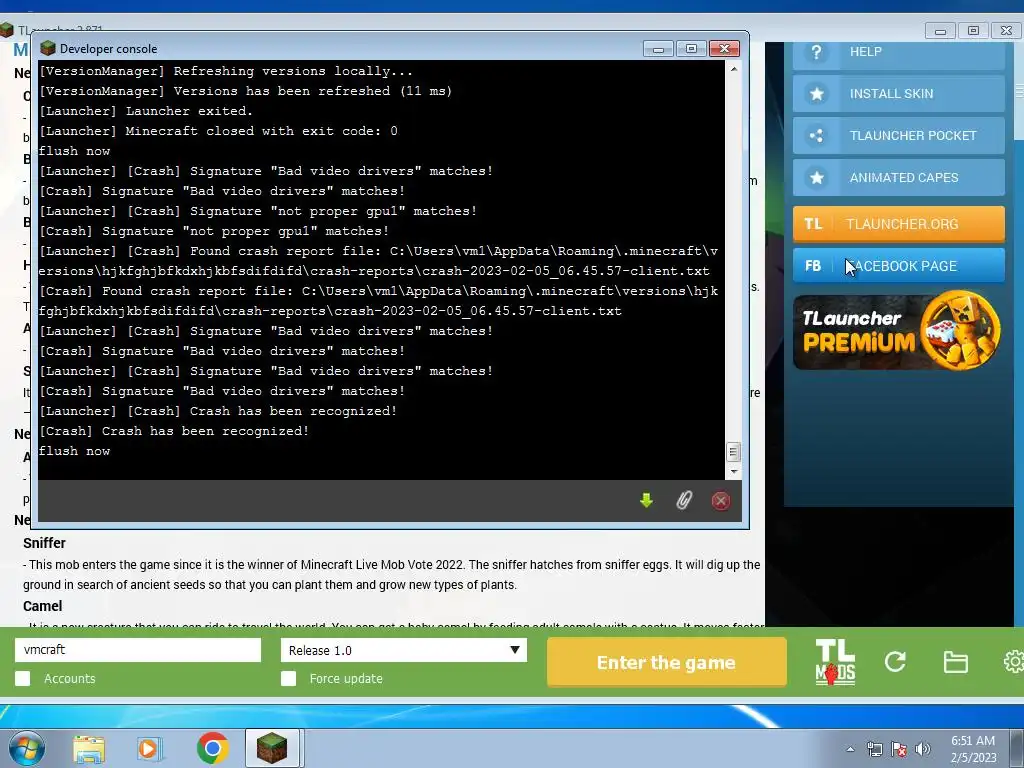Open the Release 1.0 version dropdown

404,650
